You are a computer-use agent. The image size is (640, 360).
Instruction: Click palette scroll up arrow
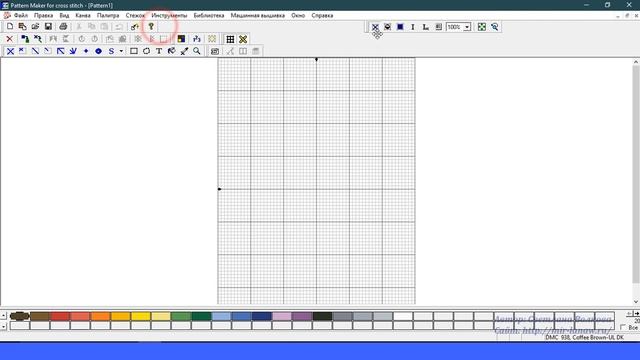(x=3, y=316)
